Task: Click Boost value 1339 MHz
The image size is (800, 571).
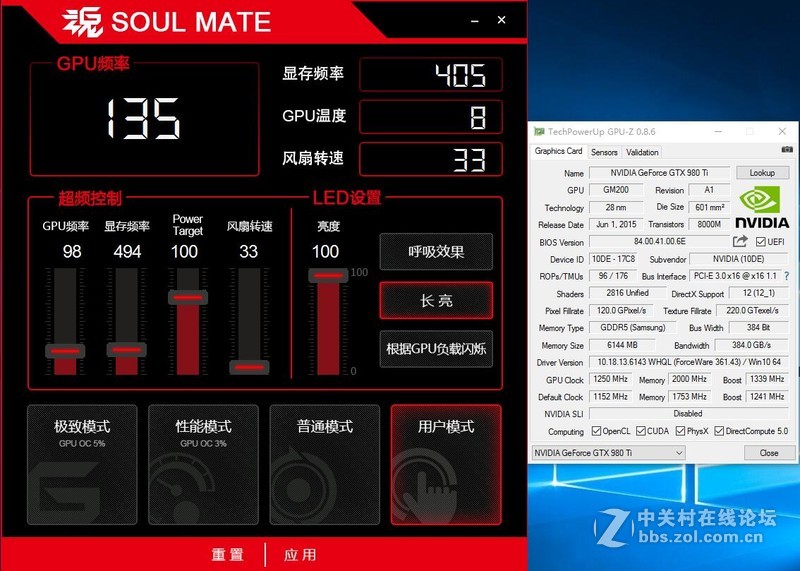Action: coord(766,379)
